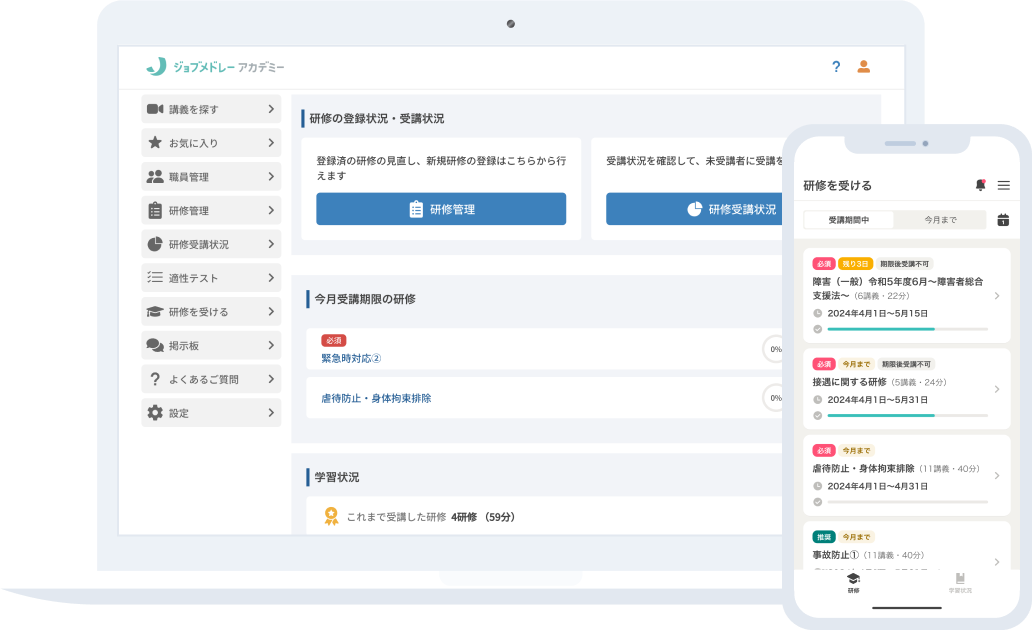Click the gear icon beside 設定
Screen dimensions: 1032x630
click(x=155, y=413)
